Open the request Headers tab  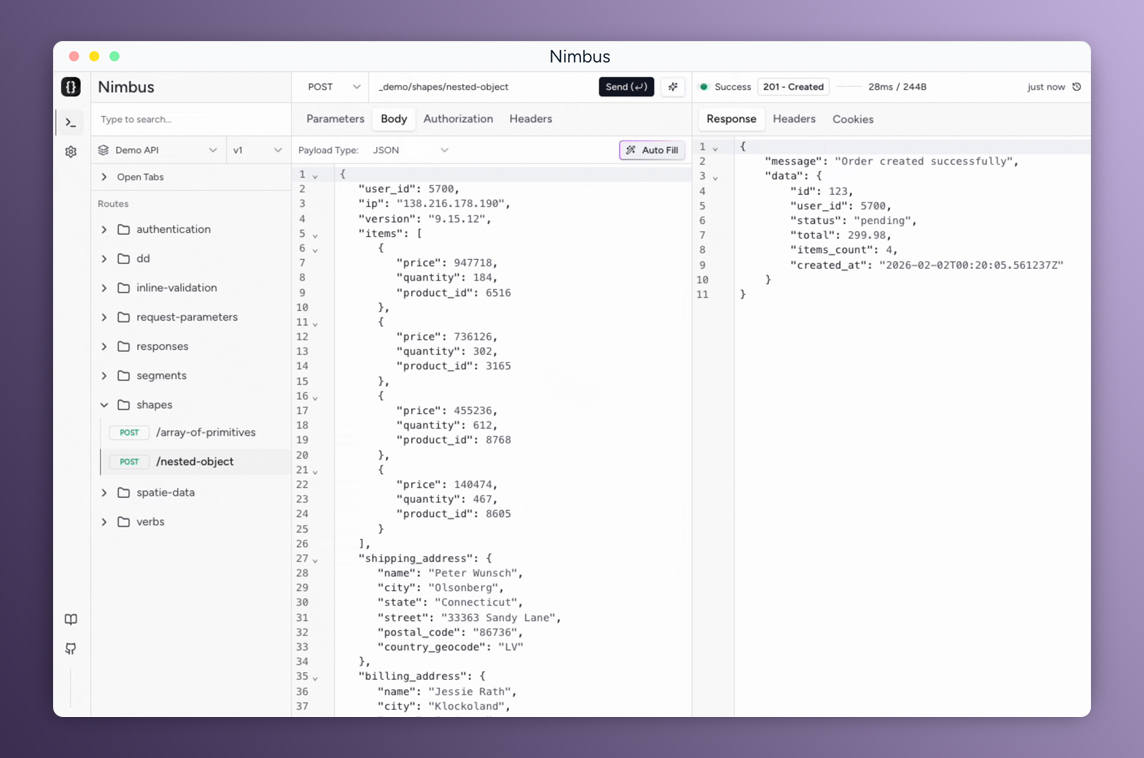(x=530, y=119)
